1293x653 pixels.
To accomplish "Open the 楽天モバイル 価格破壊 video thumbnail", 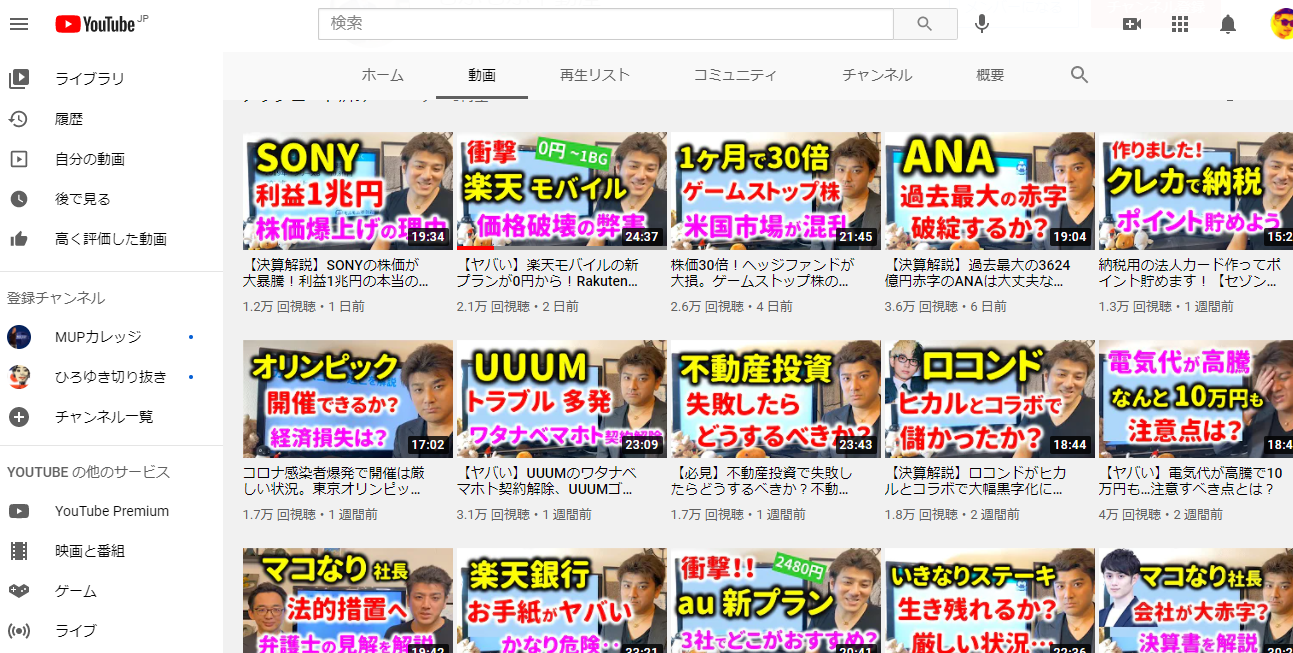I will tap(562, 191).
